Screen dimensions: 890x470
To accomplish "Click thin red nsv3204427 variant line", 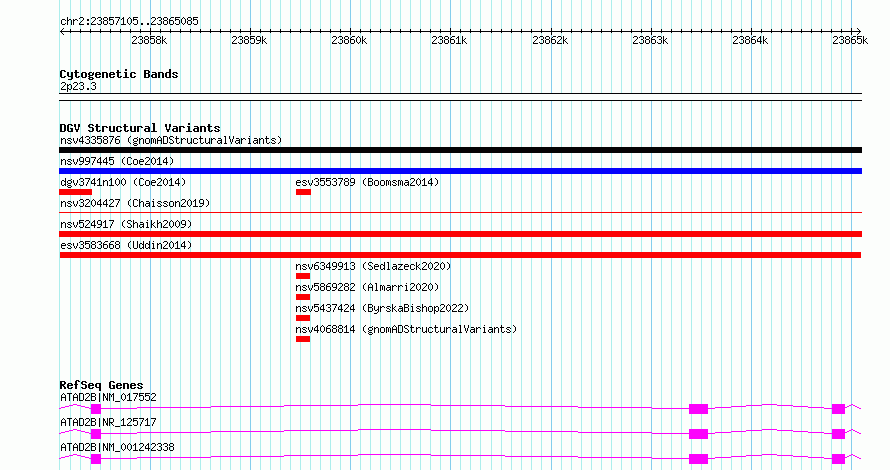I will click(x=460, y=213).
